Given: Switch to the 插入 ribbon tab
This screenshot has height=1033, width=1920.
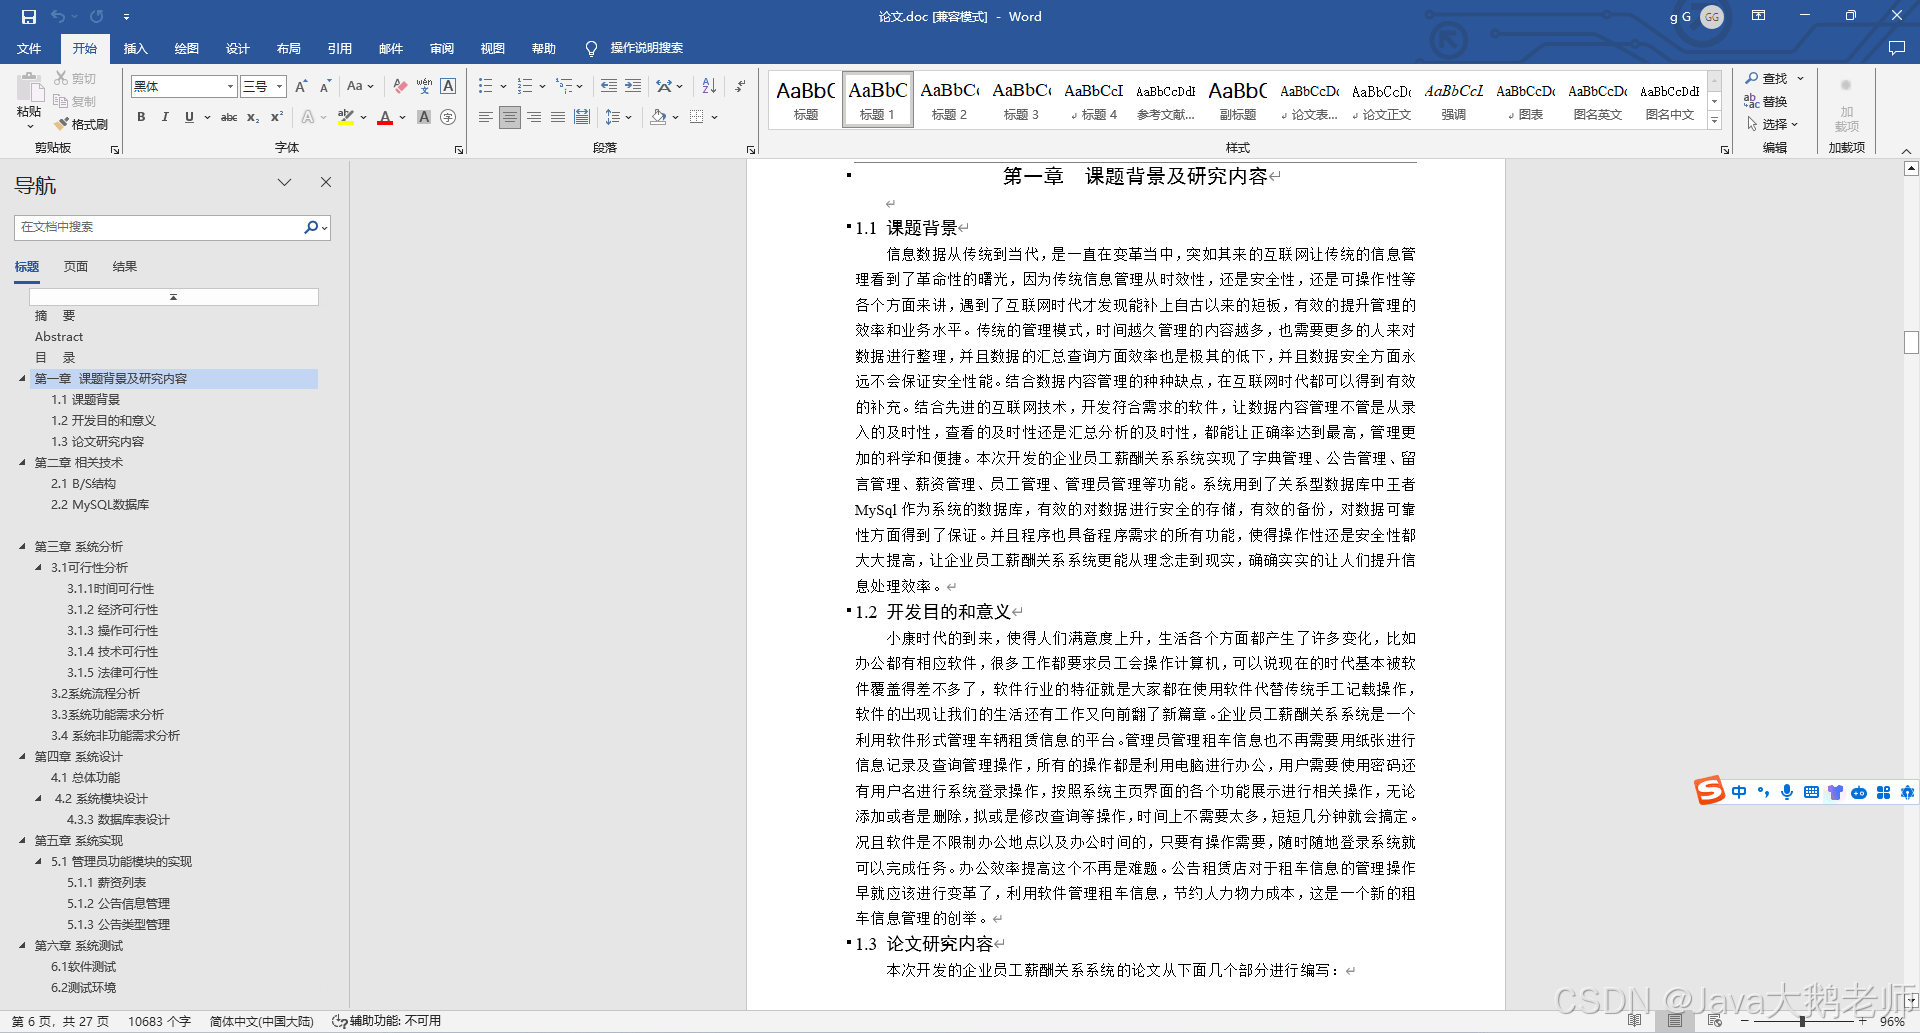Looking at the screenshot, I should [135, 48].
